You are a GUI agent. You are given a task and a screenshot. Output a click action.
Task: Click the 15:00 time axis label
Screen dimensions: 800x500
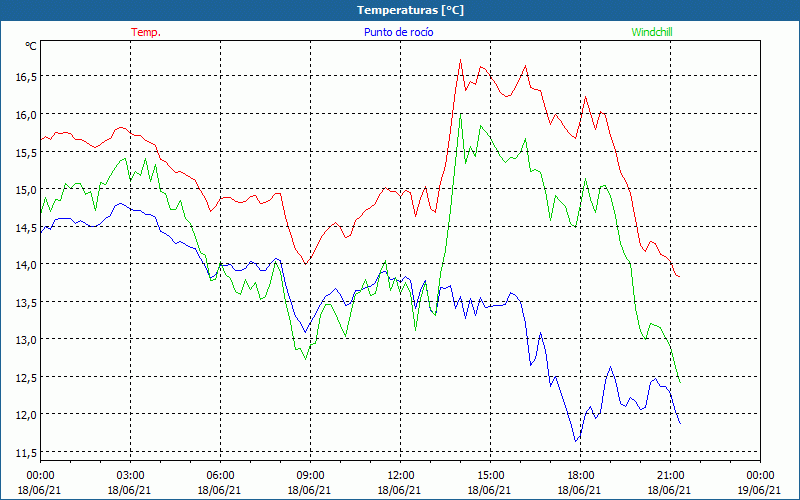tap(490, 476)
